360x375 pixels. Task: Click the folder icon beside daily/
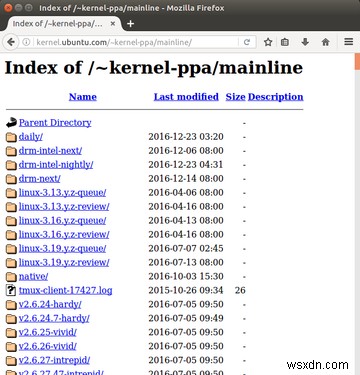[x=11, y=137]
